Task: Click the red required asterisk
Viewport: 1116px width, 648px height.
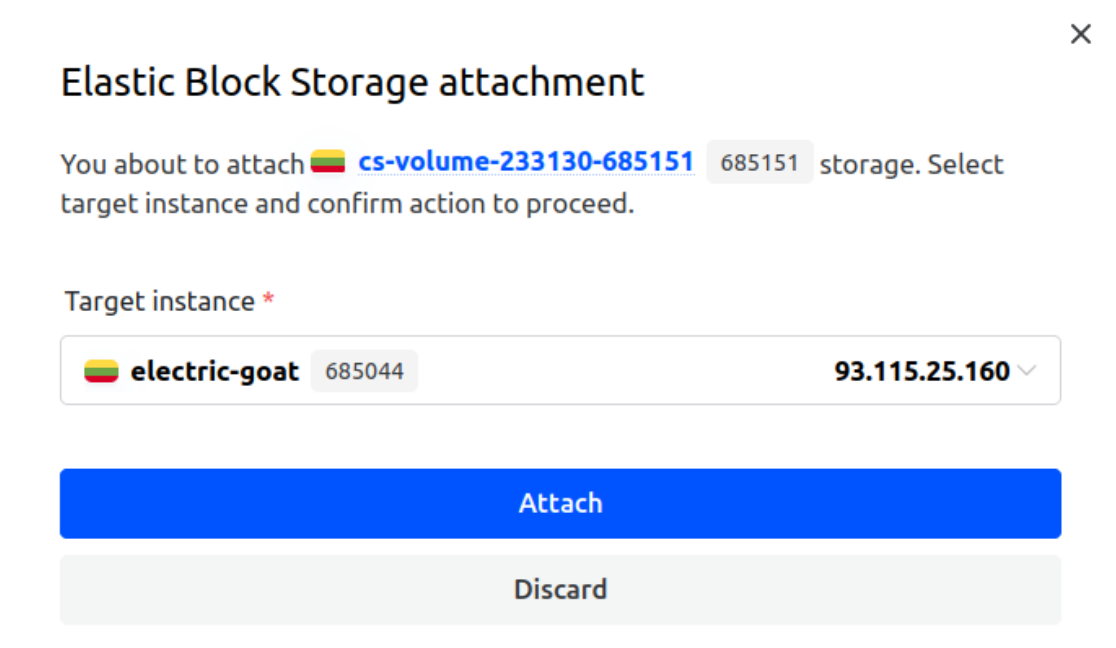Action: click(x=268, y=301)
